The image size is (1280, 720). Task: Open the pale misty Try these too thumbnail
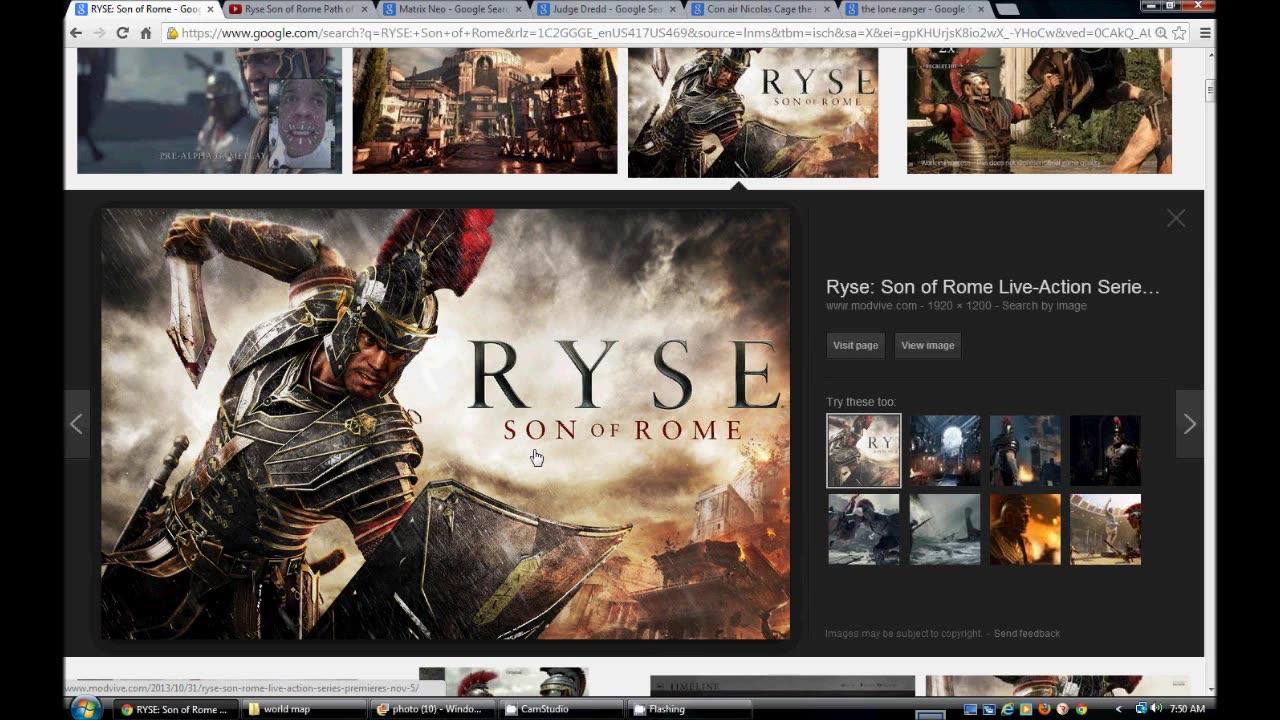(x=945, y=529)
